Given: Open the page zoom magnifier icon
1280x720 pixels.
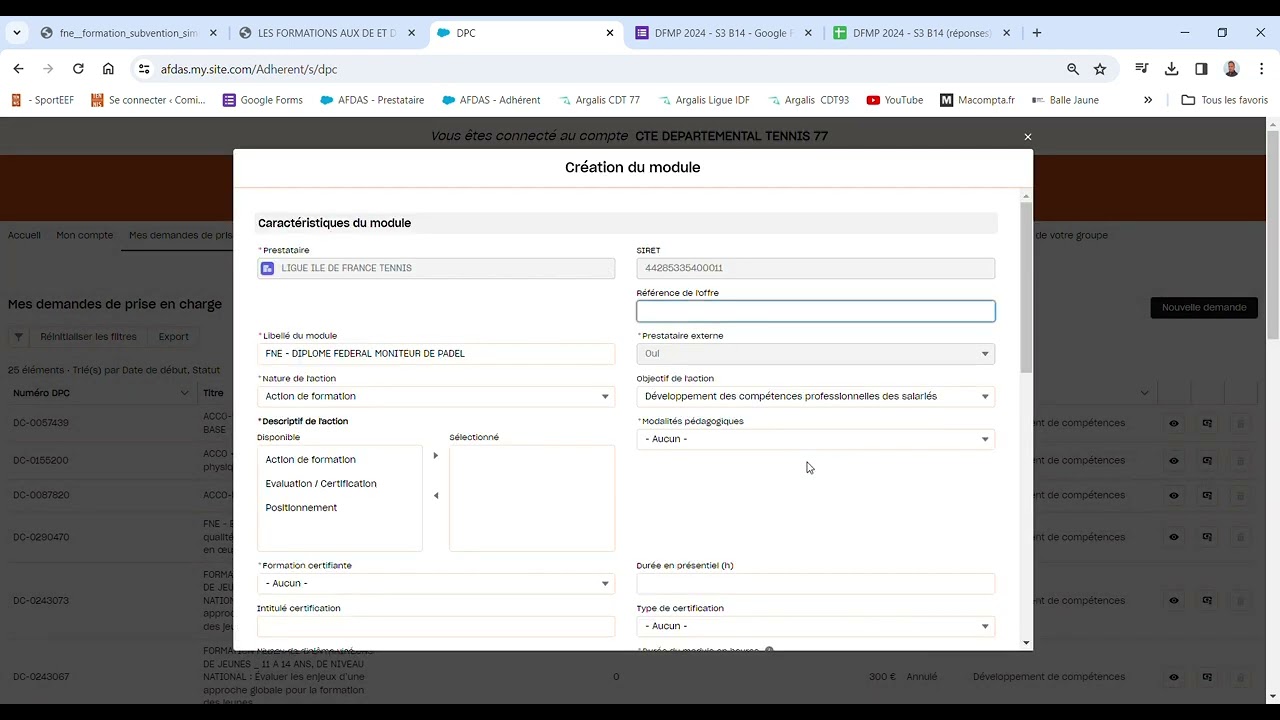Looking at the screenshot, I should click(x=1073, y=69).
